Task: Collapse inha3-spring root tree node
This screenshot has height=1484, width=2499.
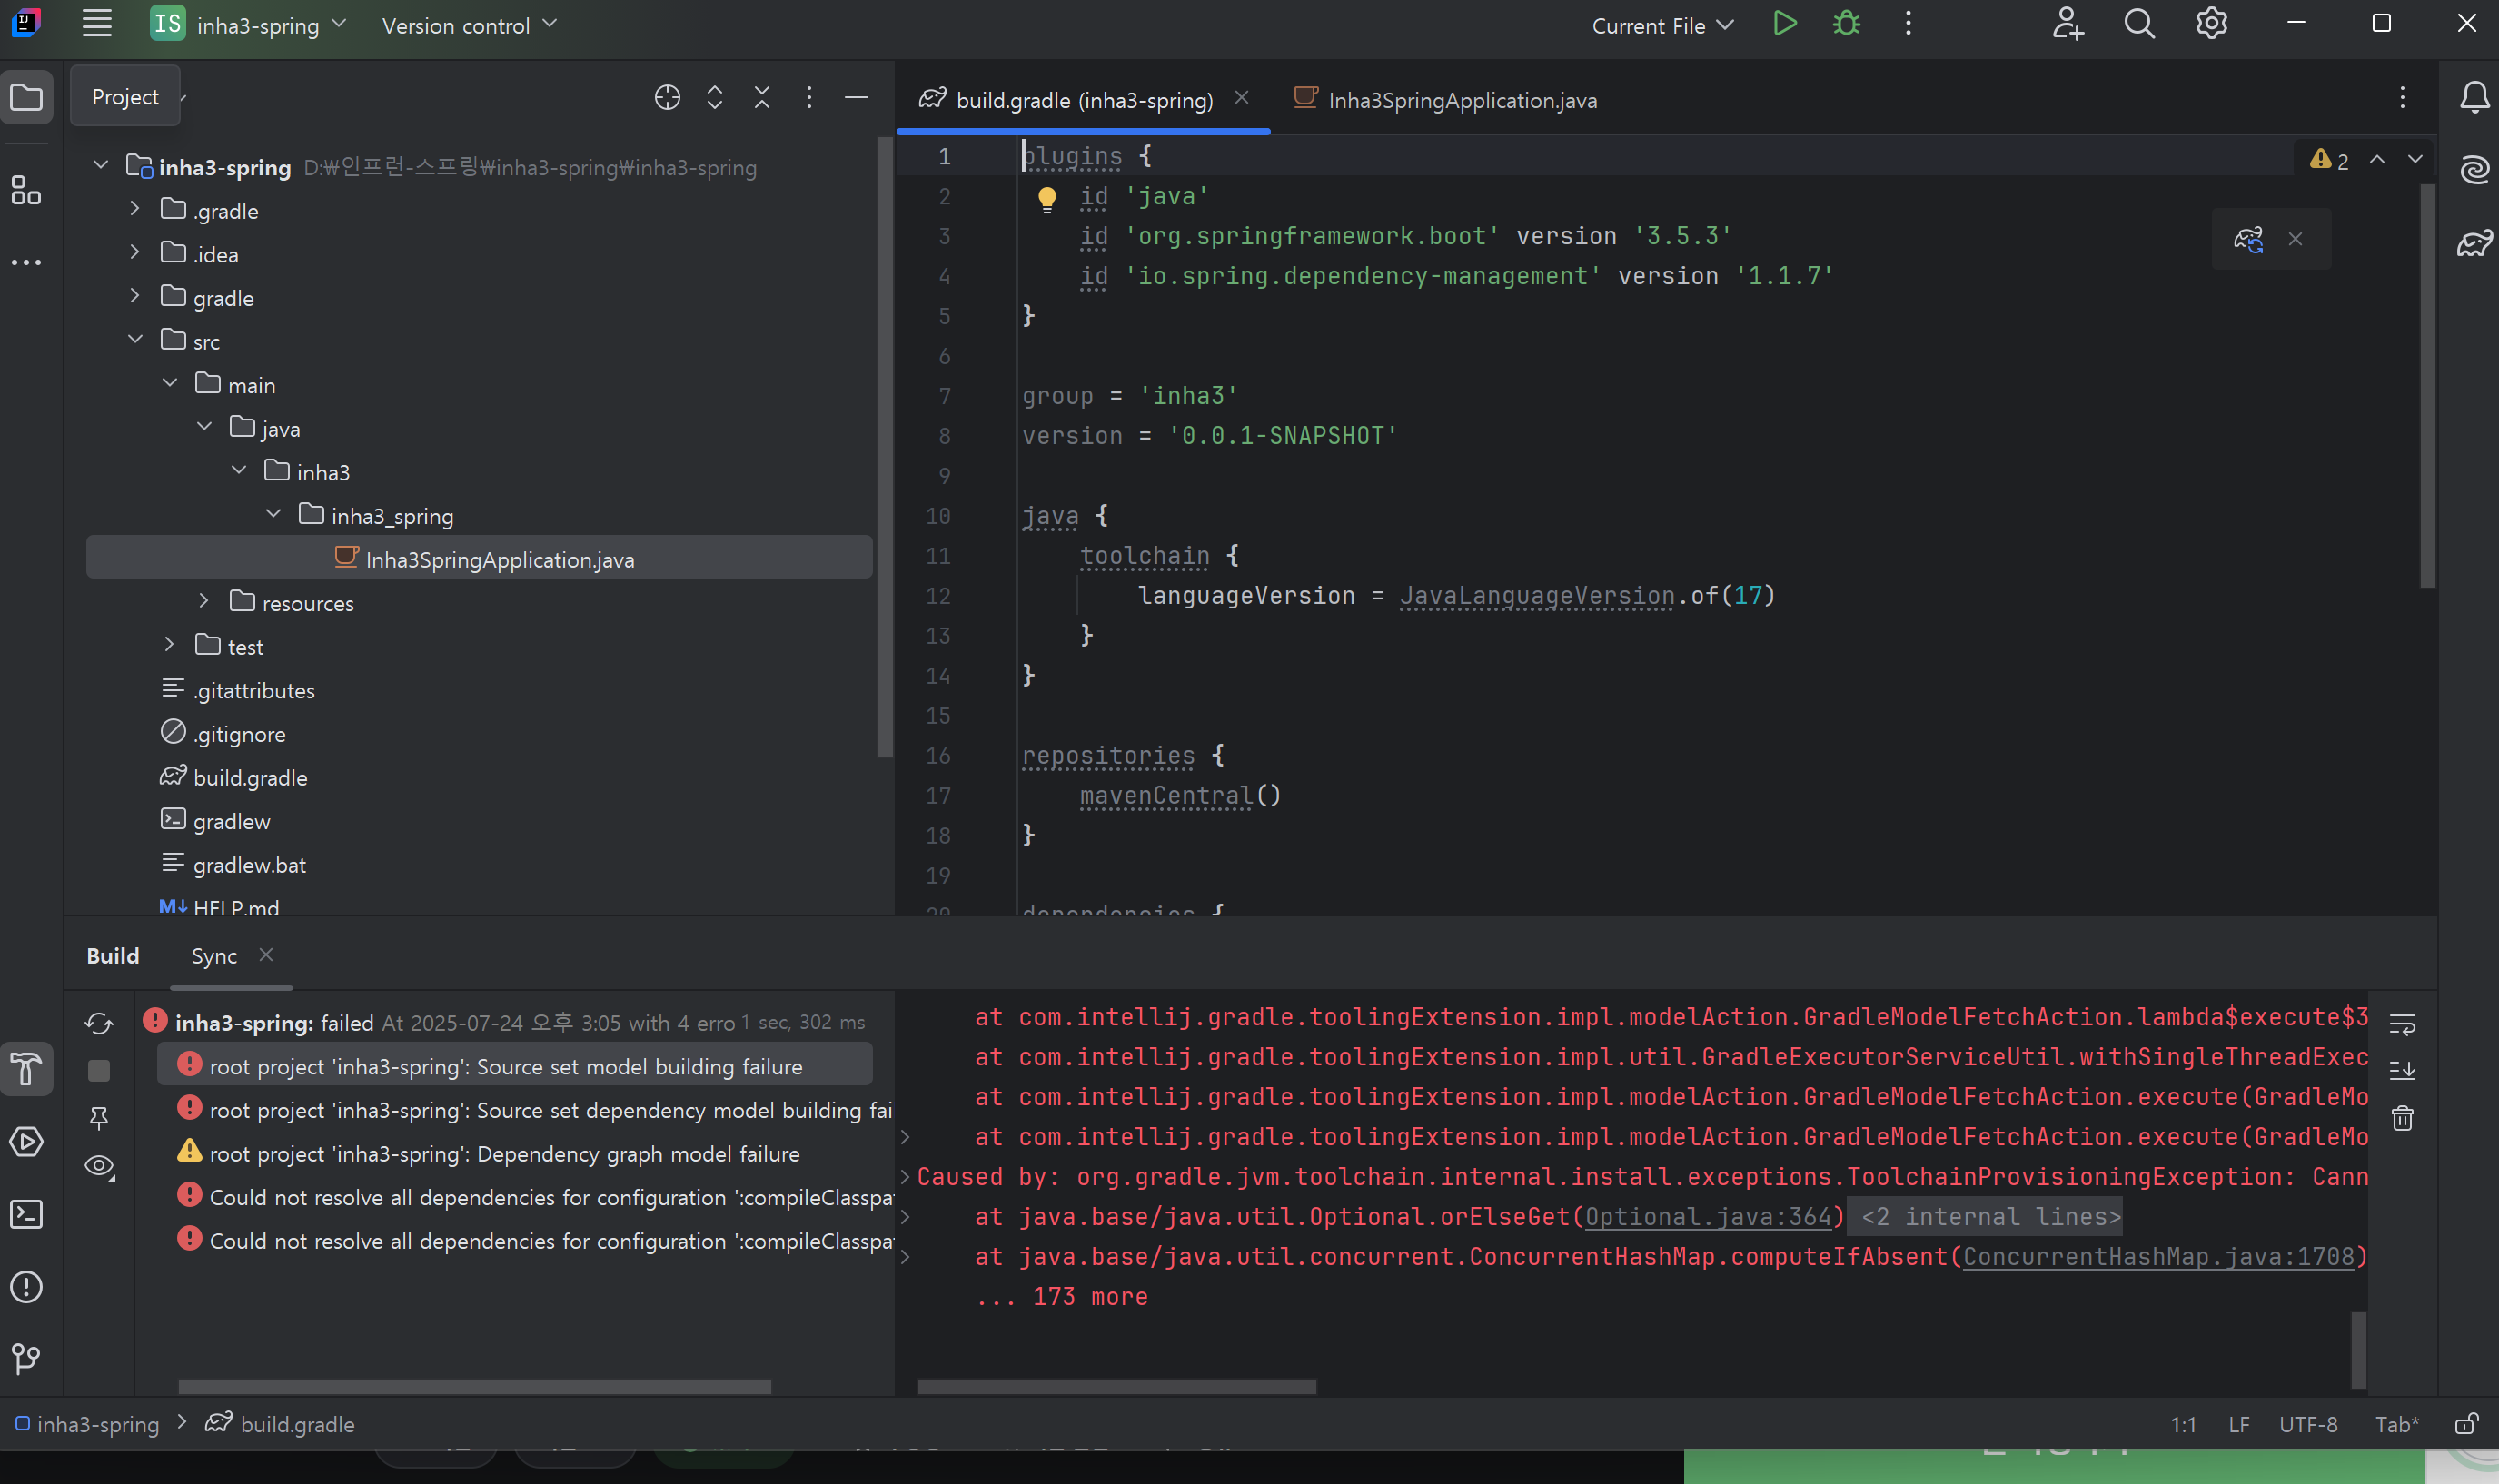Action: coord(100,165)
